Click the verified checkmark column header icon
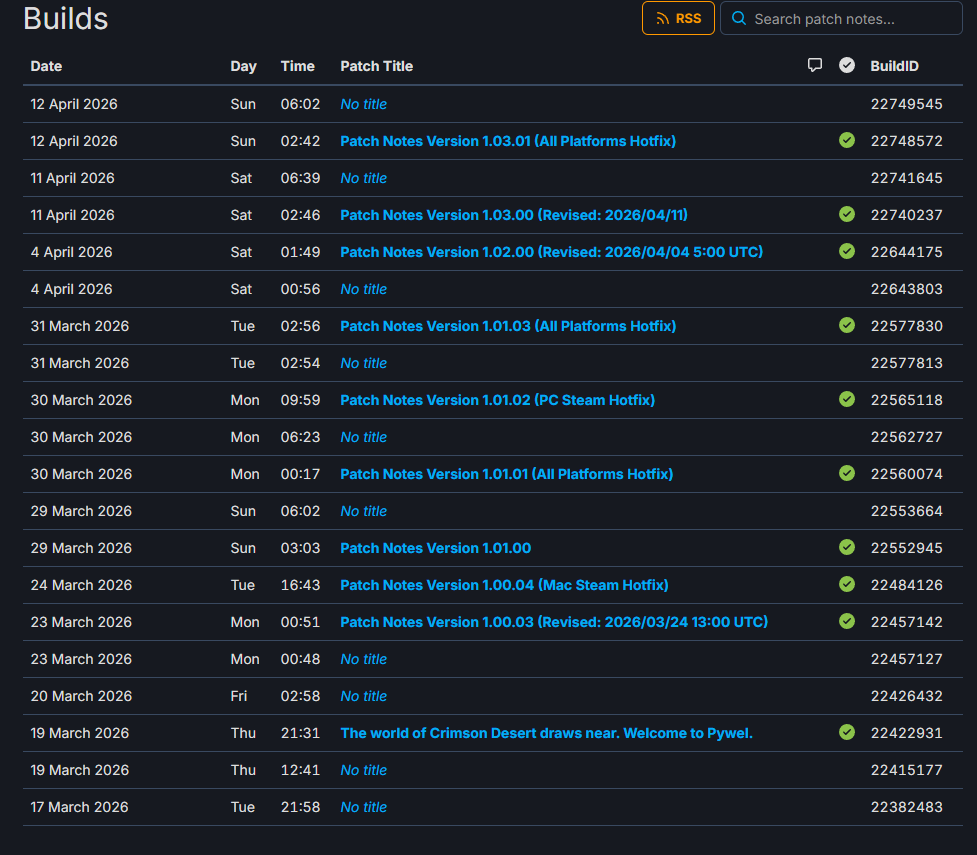977x855 pixels. click(x=847, y=66)
